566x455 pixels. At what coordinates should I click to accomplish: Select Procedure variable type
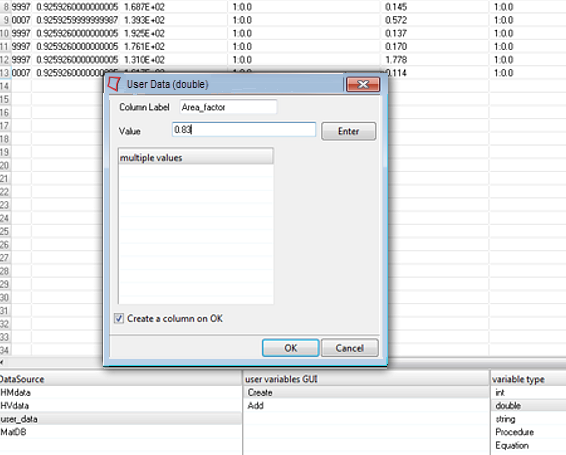coord(528,432)
